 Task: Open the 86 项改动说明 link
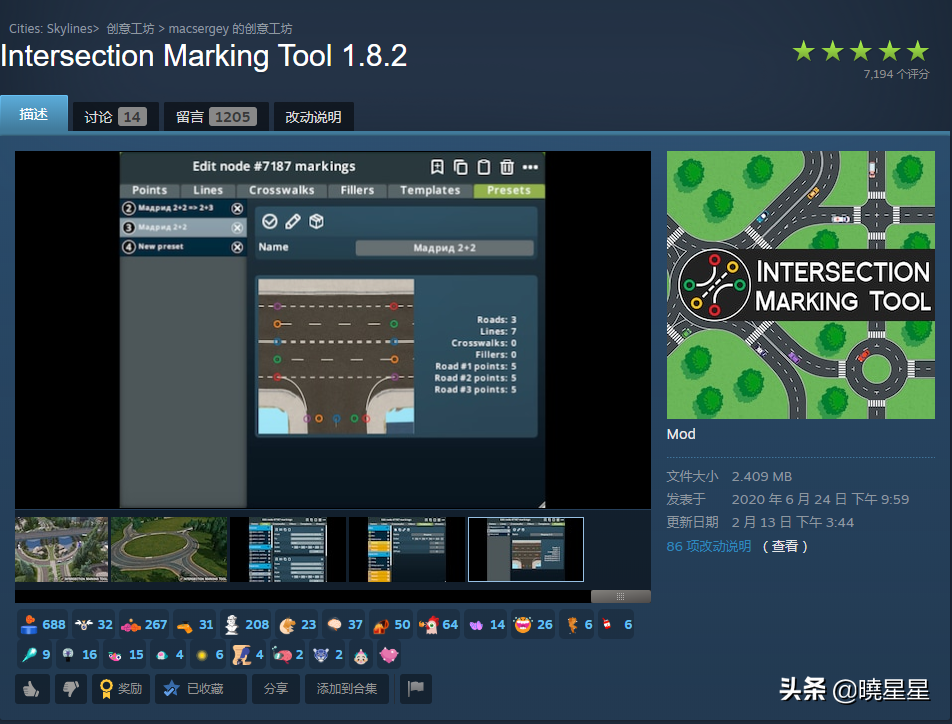click(x=708, y=546)
